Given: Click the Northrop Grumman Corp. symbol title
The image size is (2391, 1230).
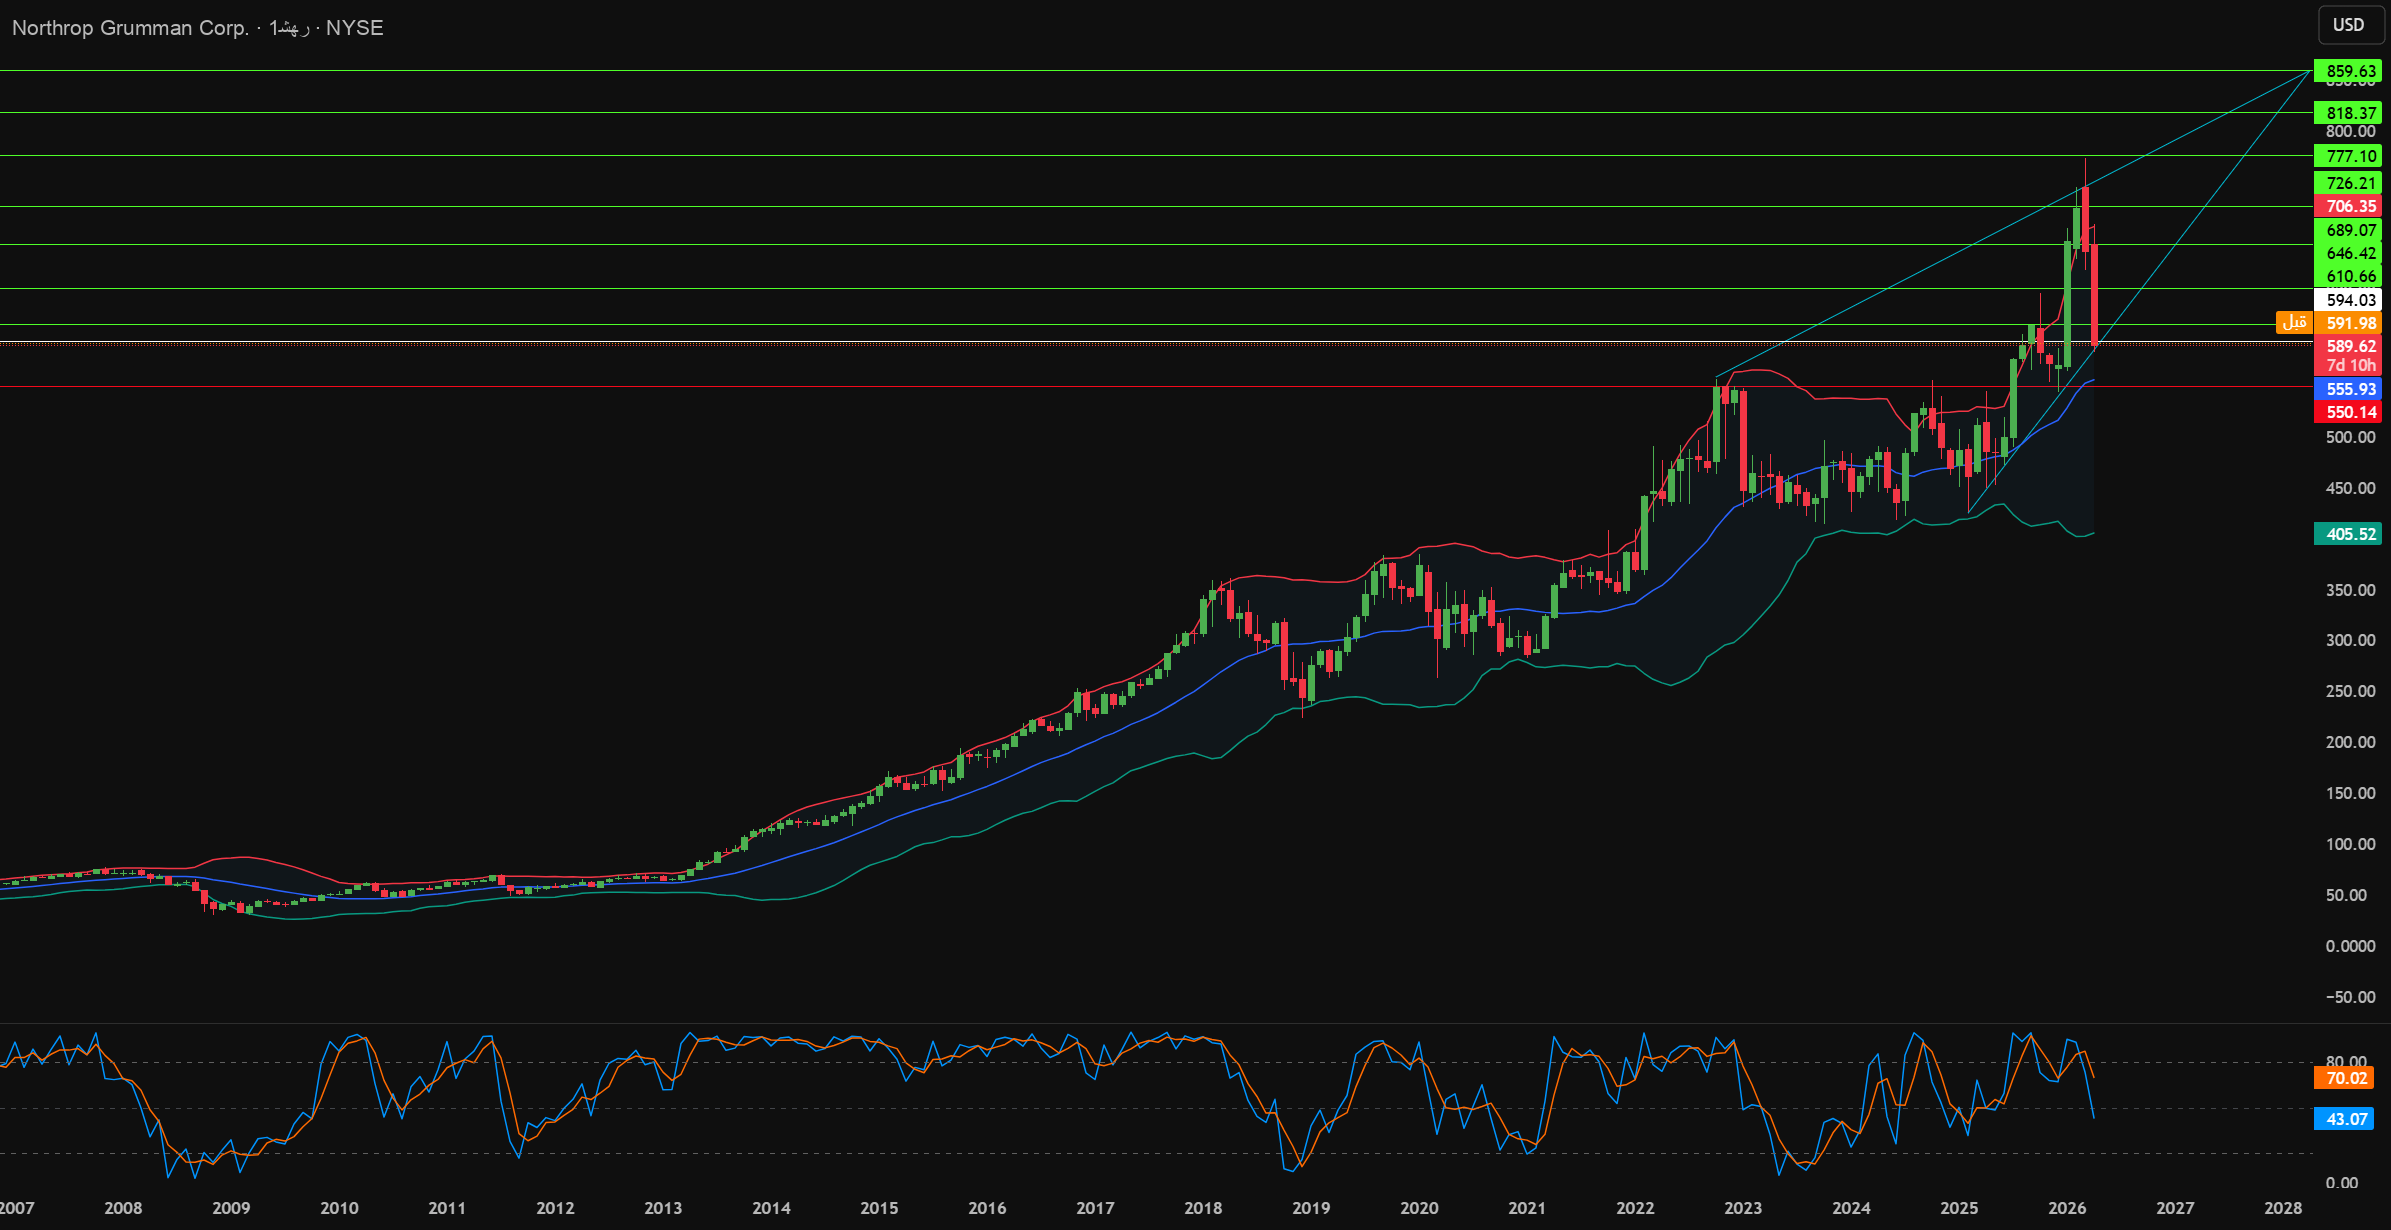Looking at the screenshot, I should [x=130, y=28].
